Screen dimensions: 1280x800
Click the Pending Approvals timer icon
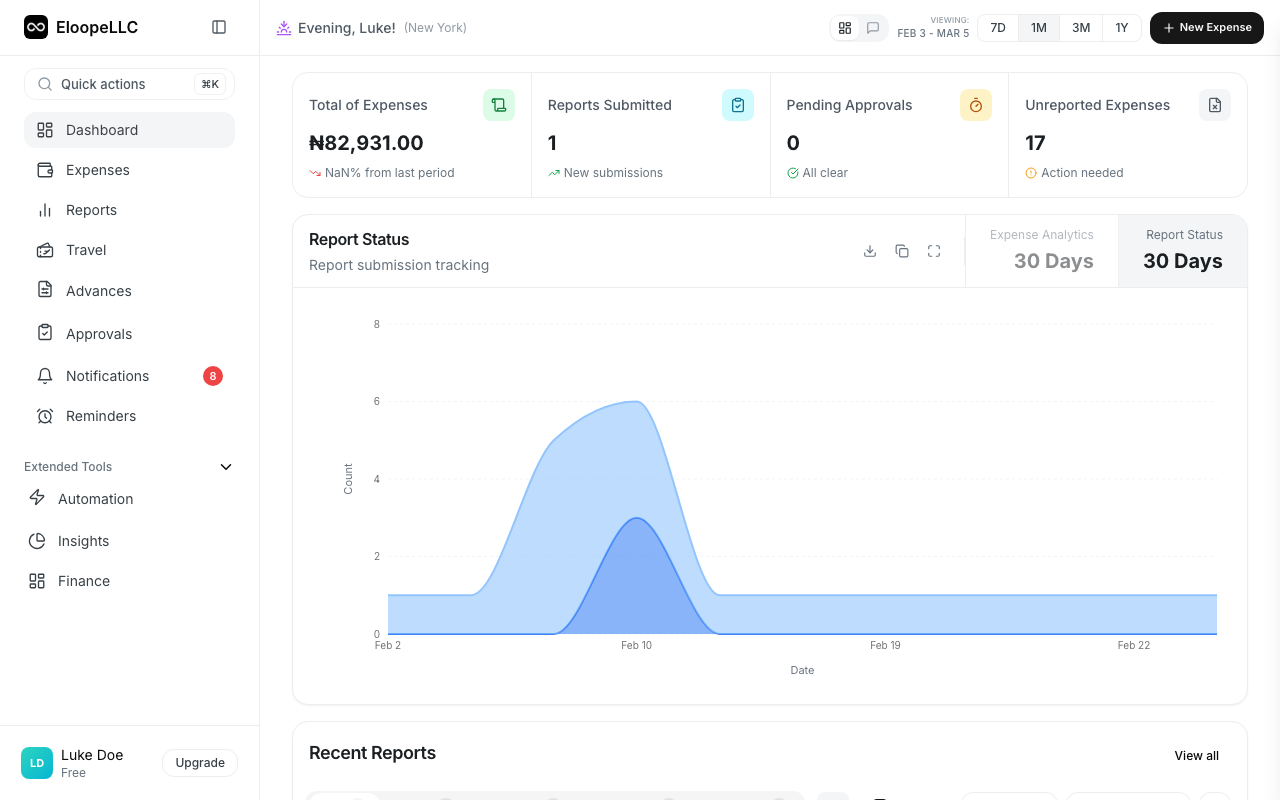coord(976,105)
